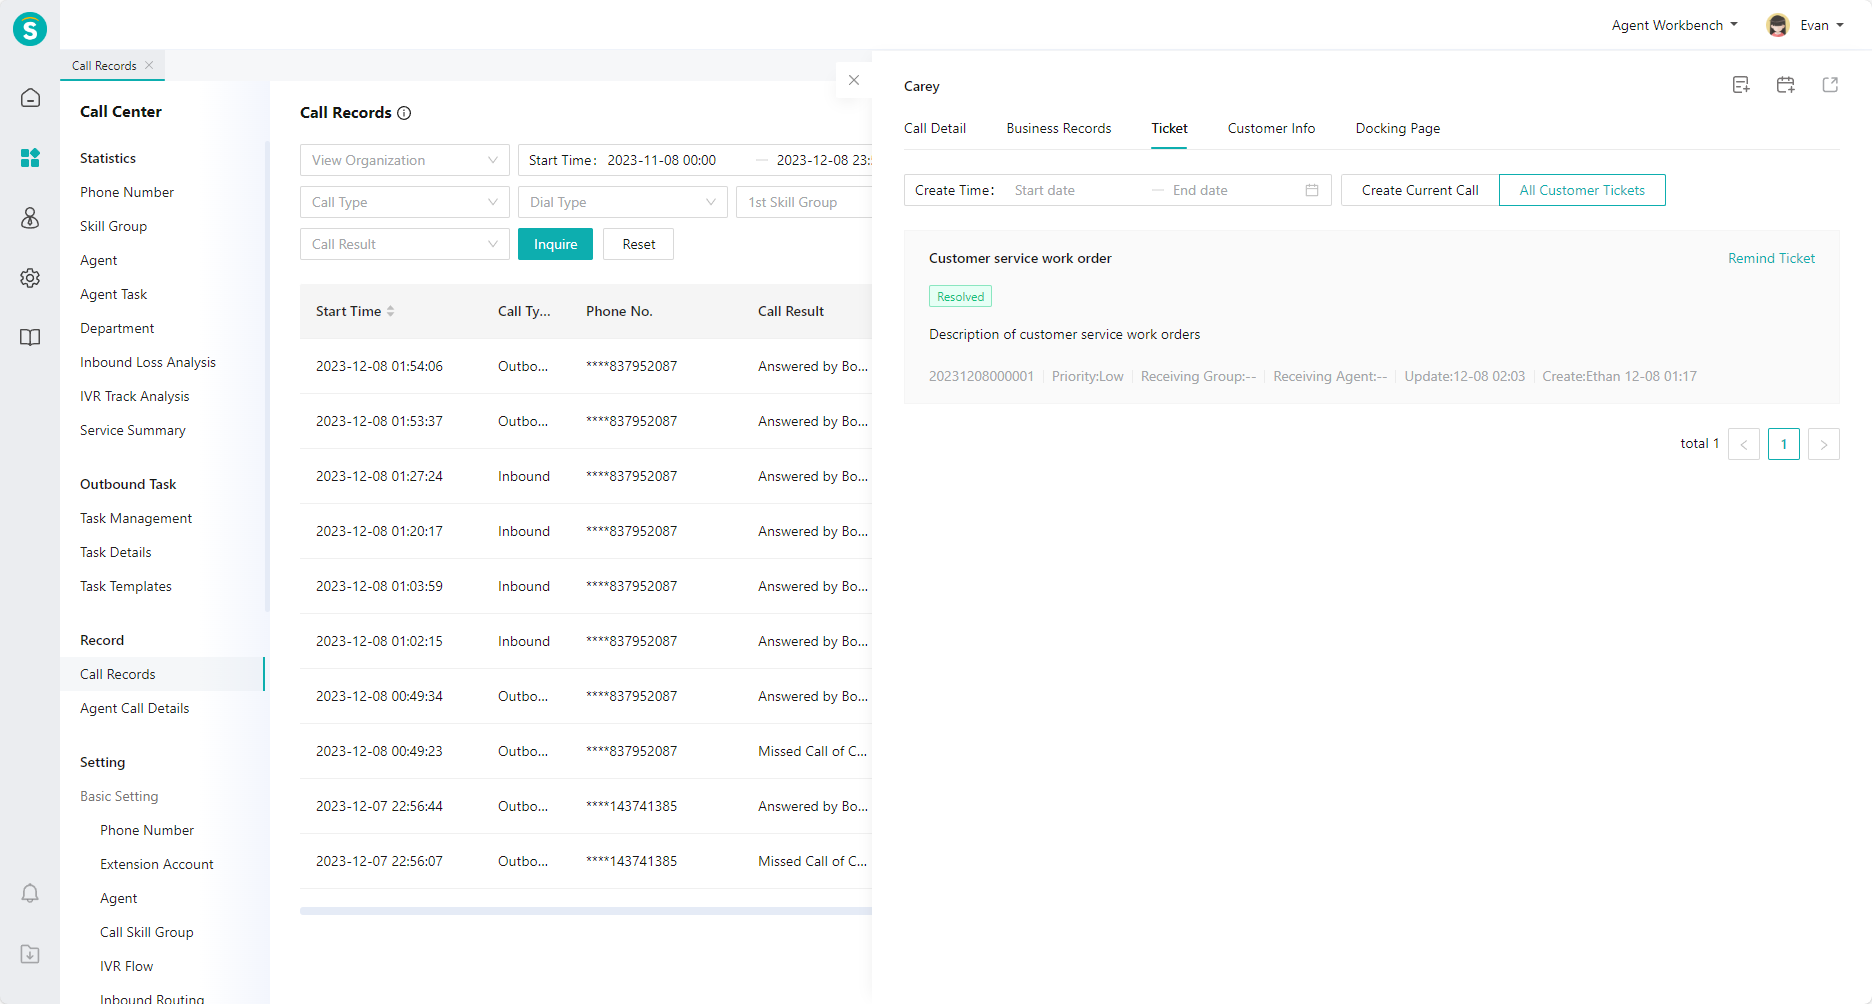Expand the Evan user menu
The height and width of the screenshot is (1004, 1872).
point(1822,25)
